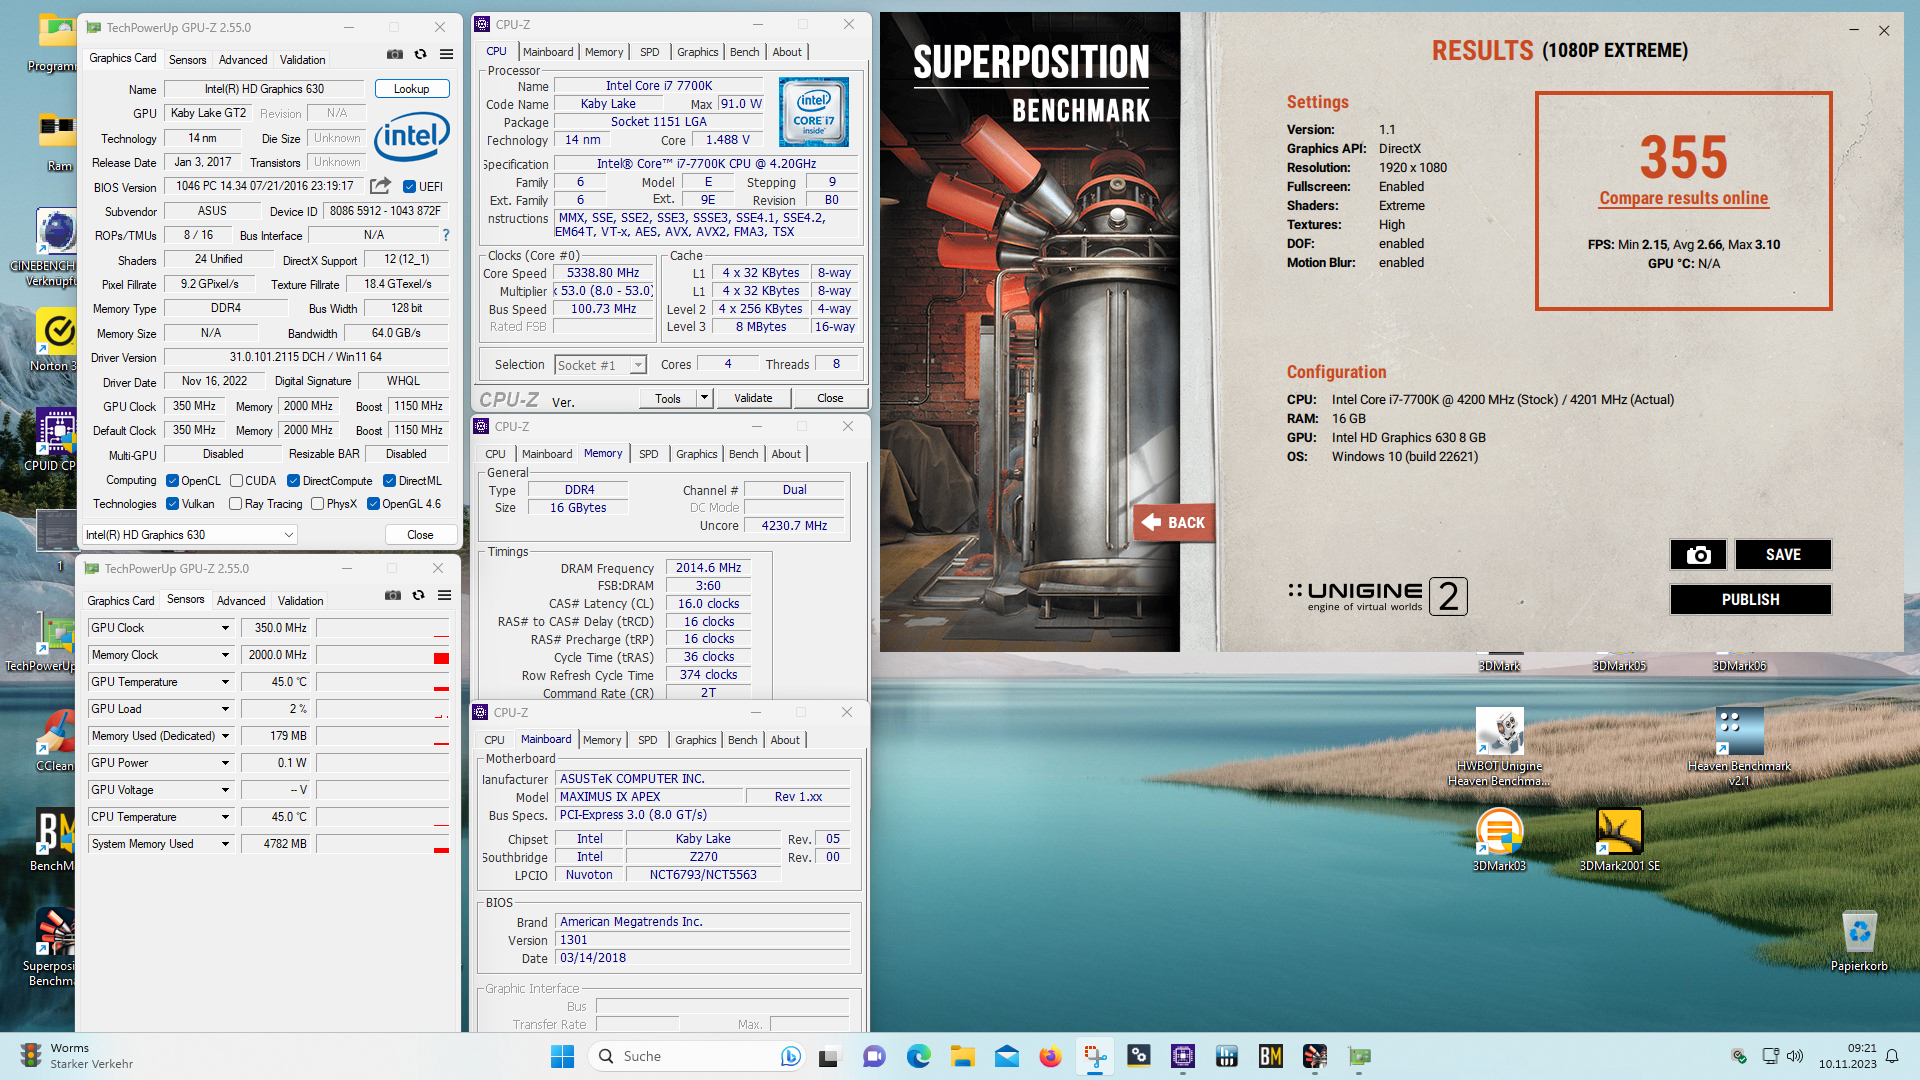Expand the GPU Load sensor dropdown
Screen dimensions: 1920x1080
225,709
